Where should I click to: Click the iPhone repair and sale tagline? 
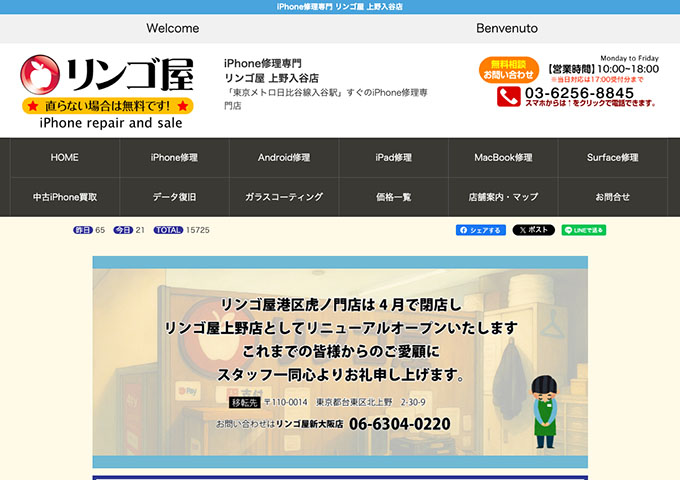pos(111,123)
